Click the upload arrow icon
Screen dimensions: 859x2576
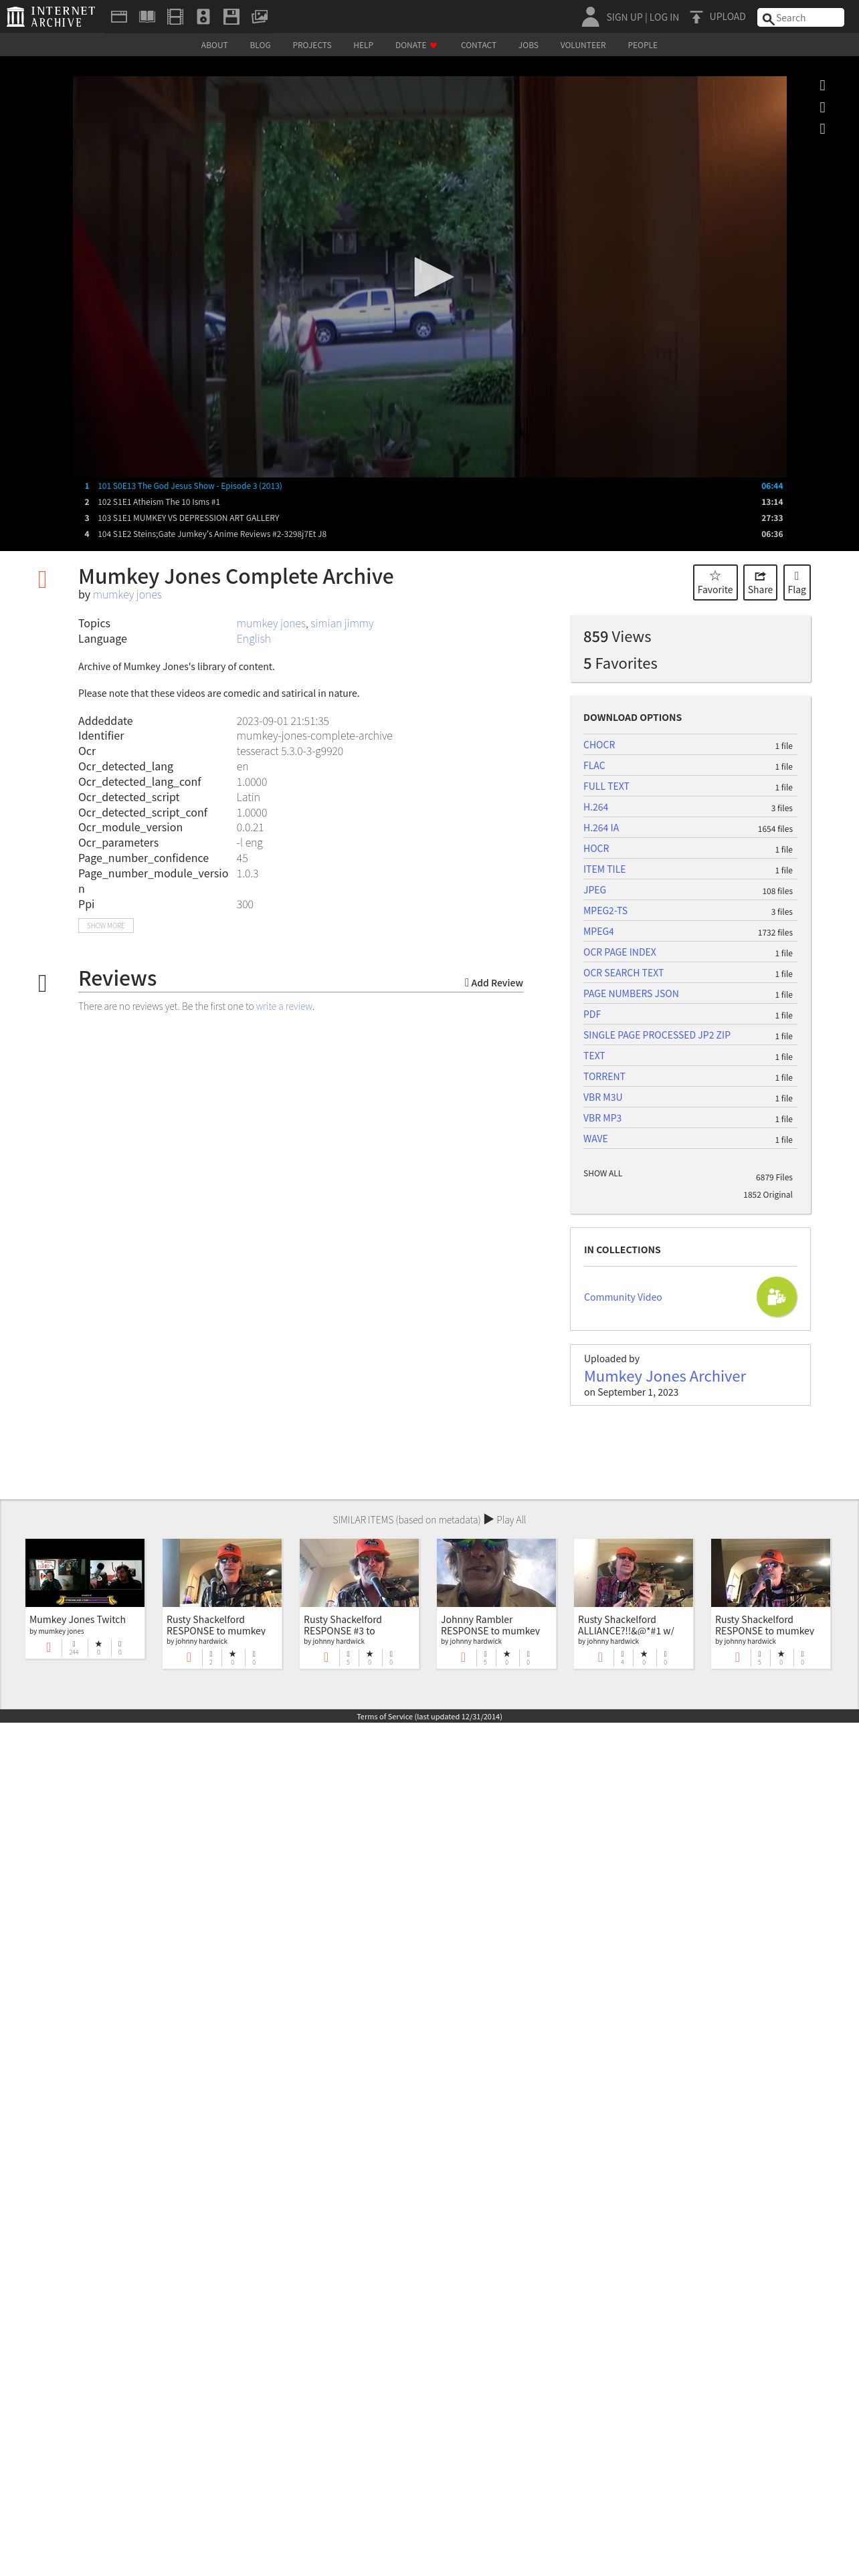(696, 17)
